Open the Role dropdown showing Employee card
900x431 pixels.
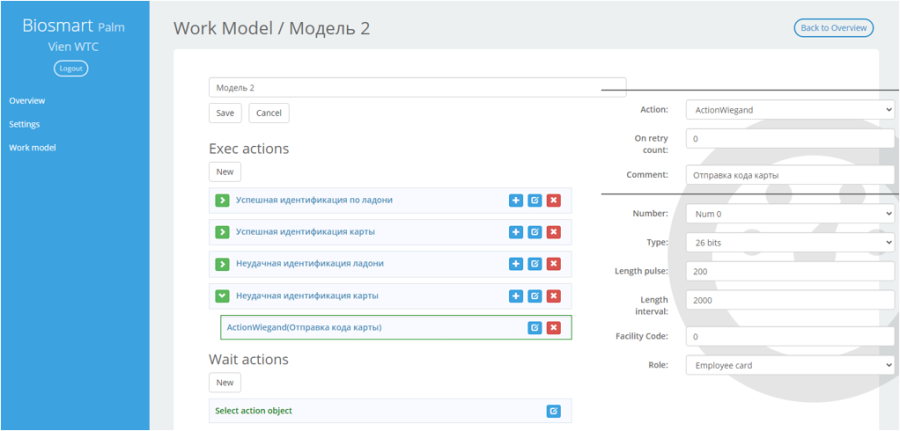click(790, 365)
